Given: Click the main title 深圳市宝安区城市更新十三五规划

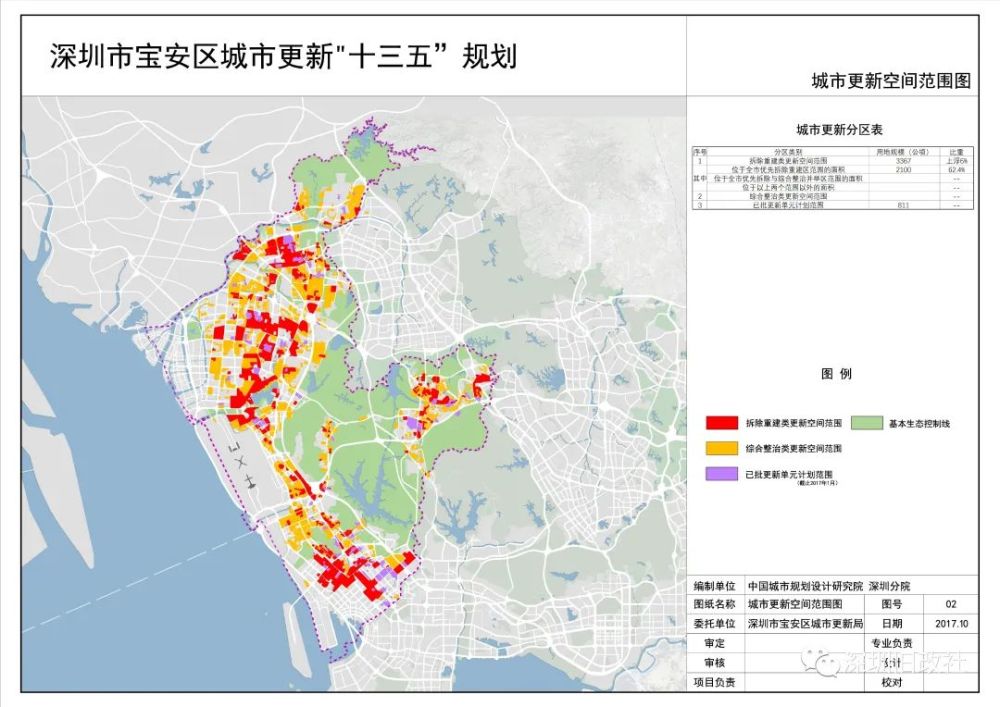Looking at the screenshot, I should pyautogui.click(x=260, y=52).
